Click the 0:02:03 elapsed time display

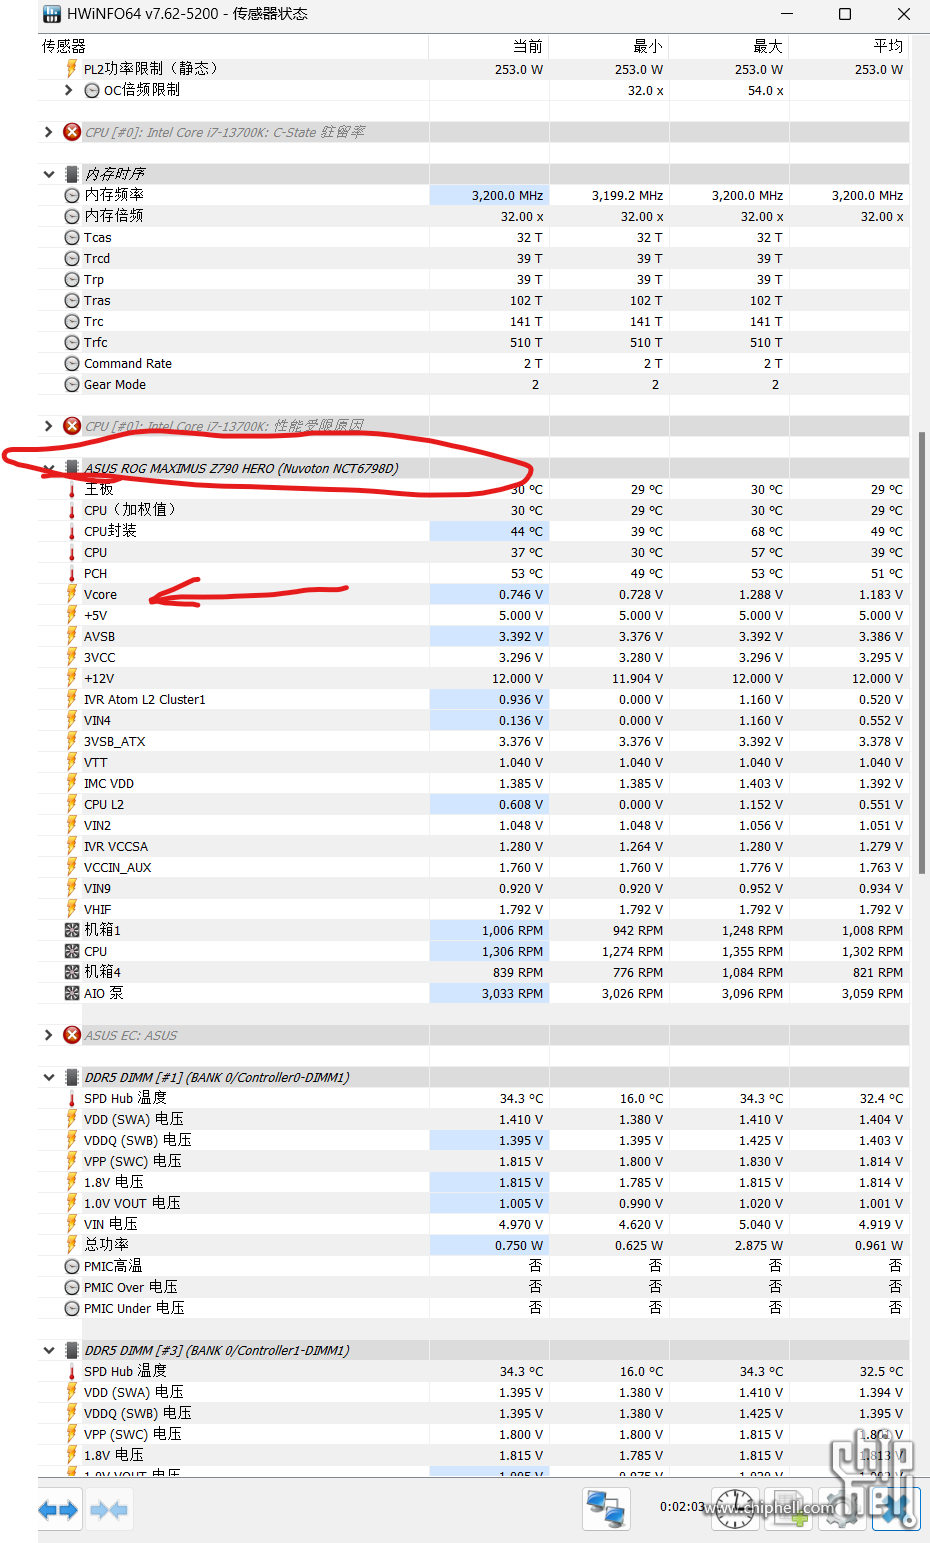682,1506
